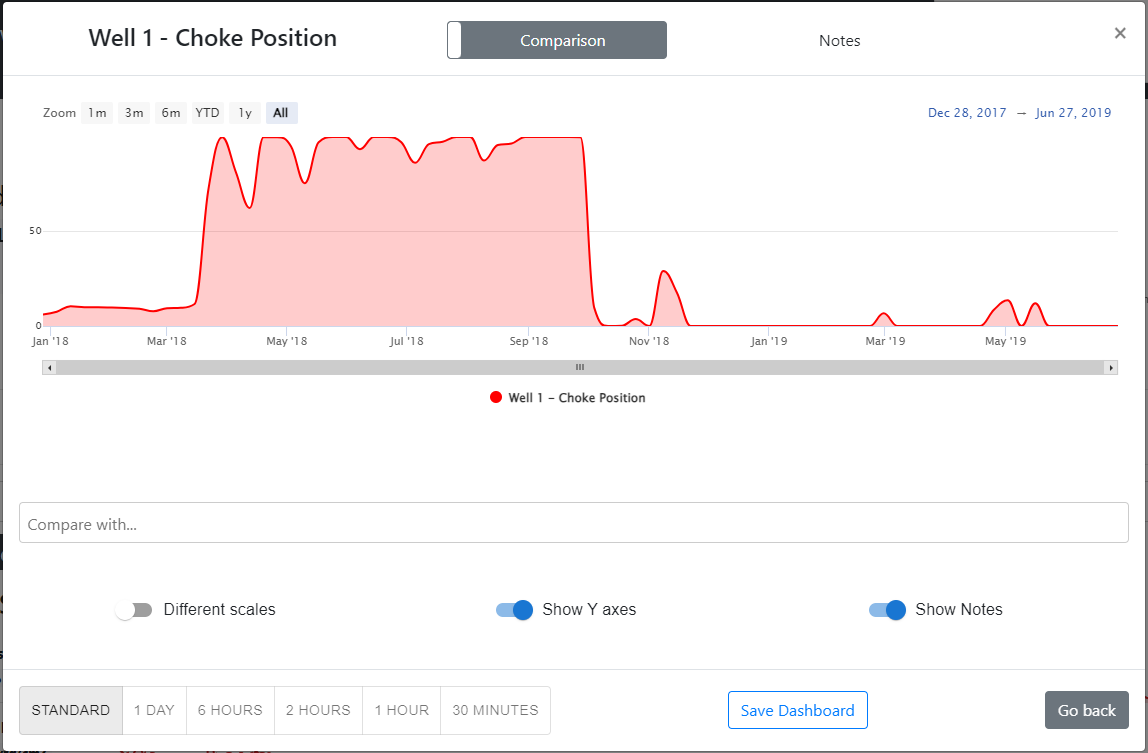This screenshot has width=1148, height=753.
Task: Zoom chart to YTD range
Action: [207, 113]
